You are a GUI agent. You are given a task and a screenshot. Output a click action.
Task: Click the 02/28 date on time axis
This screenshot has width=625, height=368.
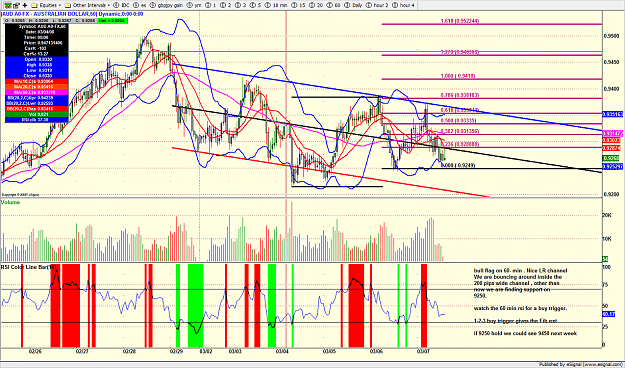(x=129, y=351)
